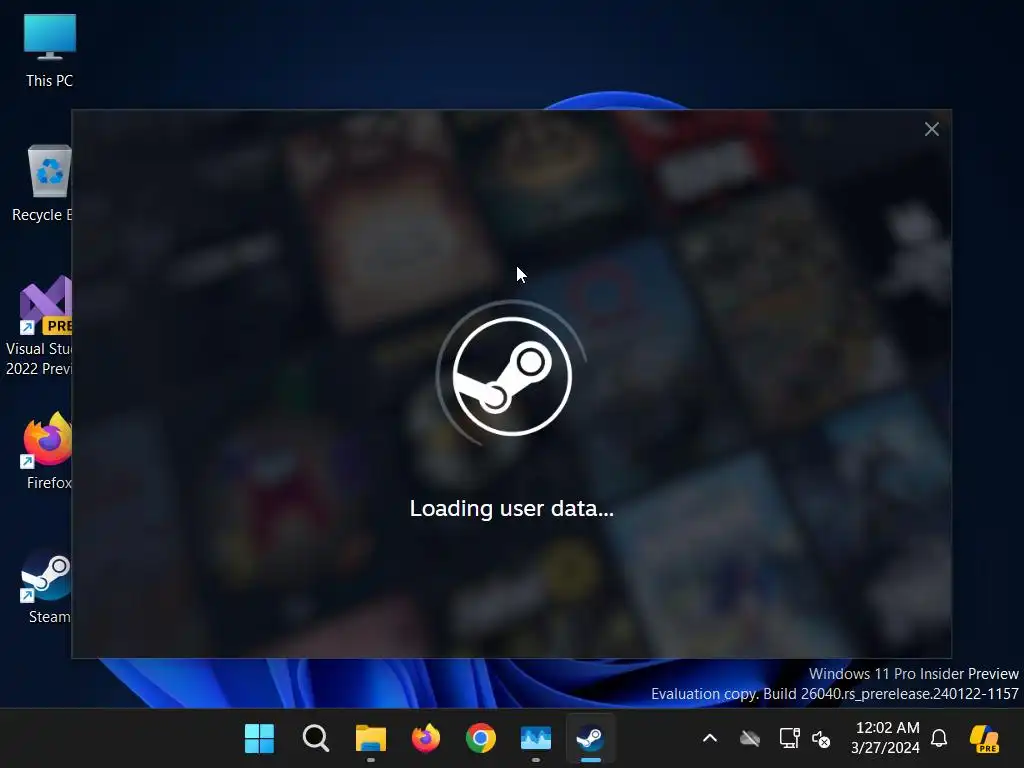Open the This PC desktop icon

pyautogui.click(x=50, y=50)
